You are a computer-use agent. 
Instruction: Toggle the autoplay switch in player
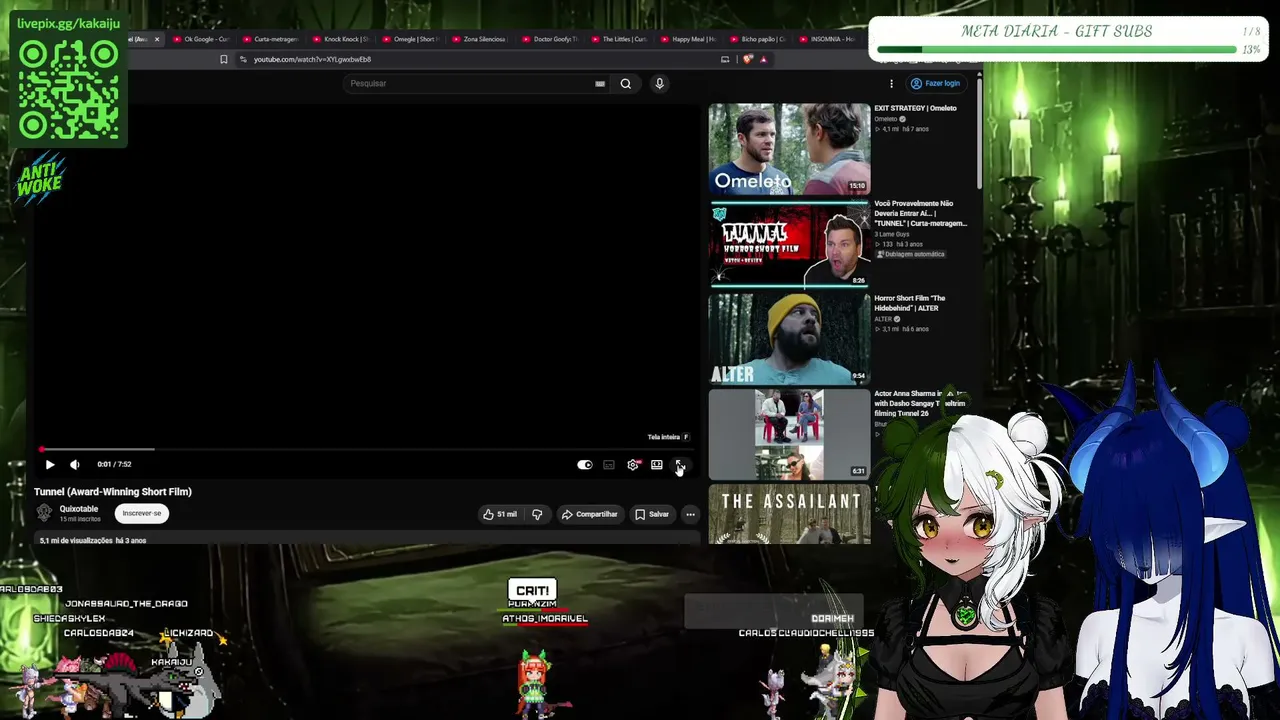(x=585, y=465)
